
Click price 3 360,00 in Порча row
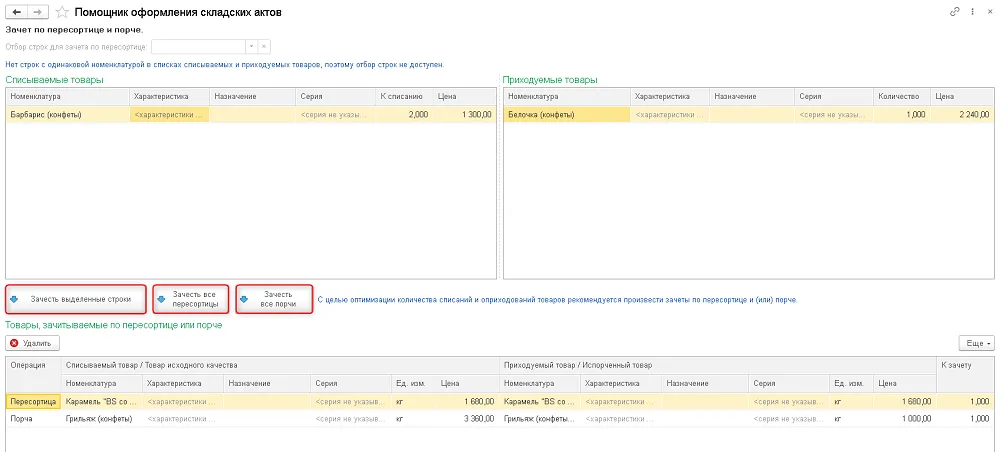[x=466, y=419]
